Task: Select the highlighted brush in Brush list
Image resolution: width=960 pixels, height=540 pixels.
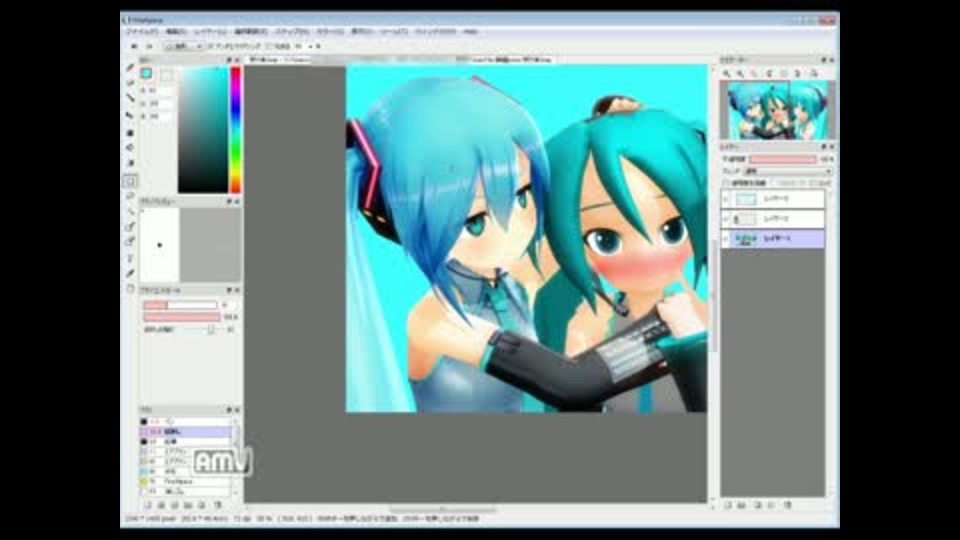Action: 186,432
